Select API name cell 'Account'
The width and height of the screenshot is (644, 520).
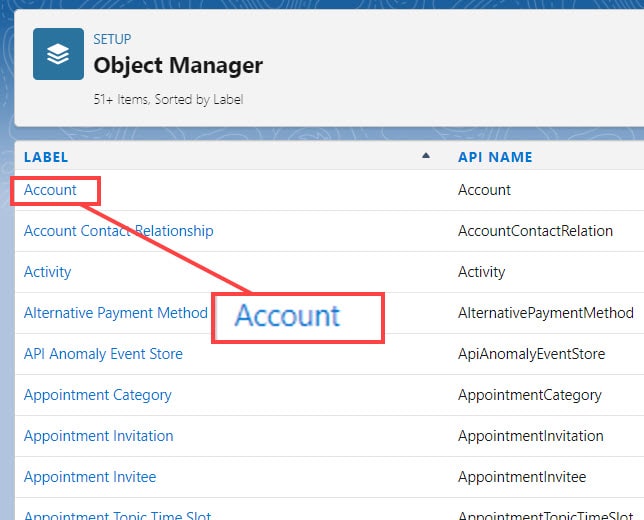pyautogui.click(x=484, y=190)
